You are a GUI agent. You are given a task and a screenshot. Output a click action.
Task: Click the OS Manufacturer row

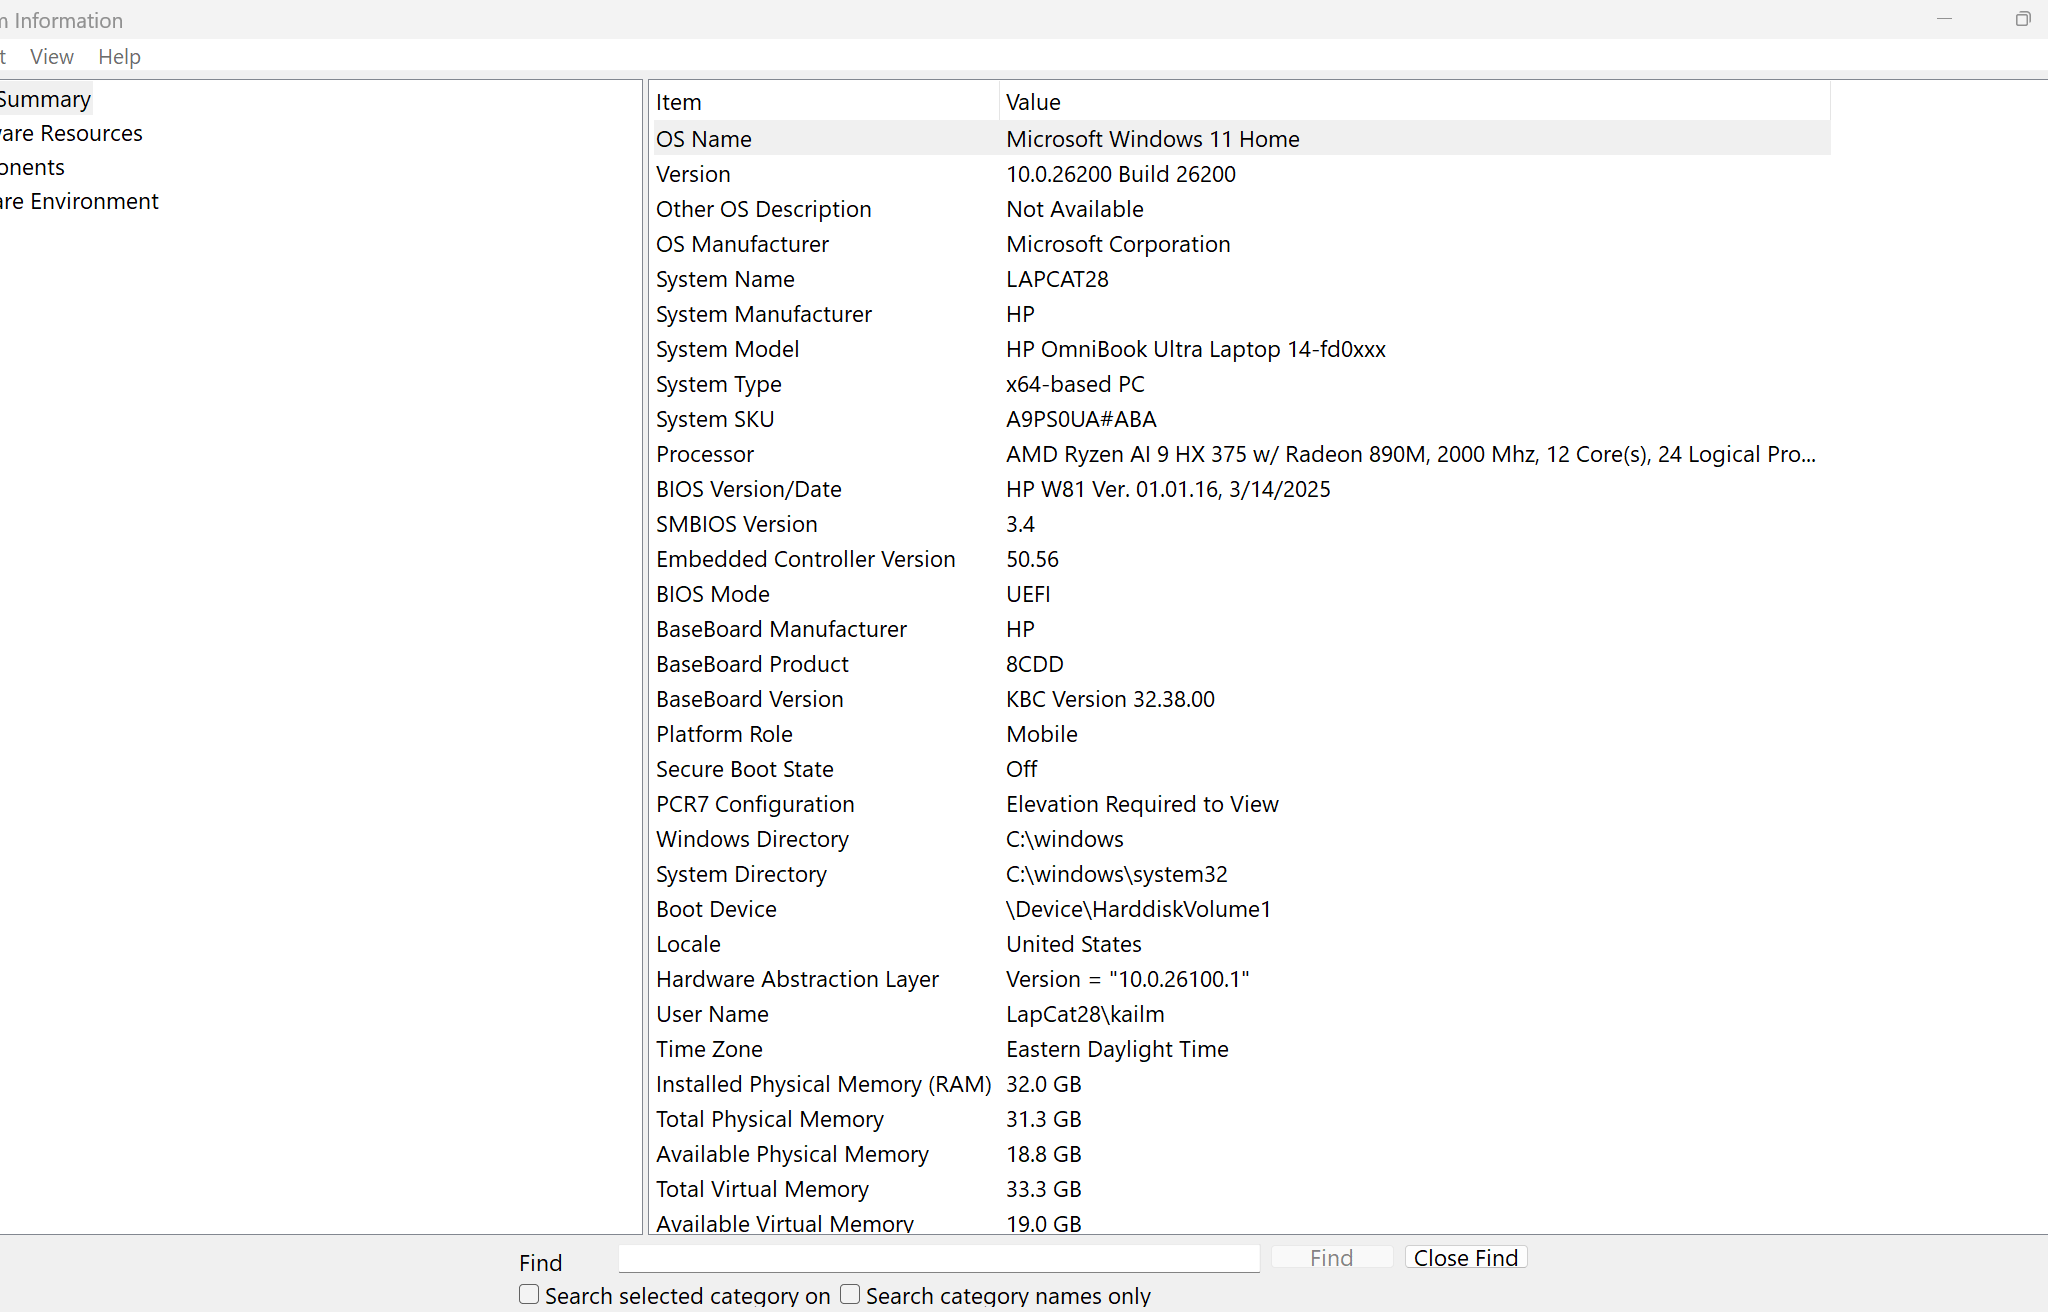1242,244
